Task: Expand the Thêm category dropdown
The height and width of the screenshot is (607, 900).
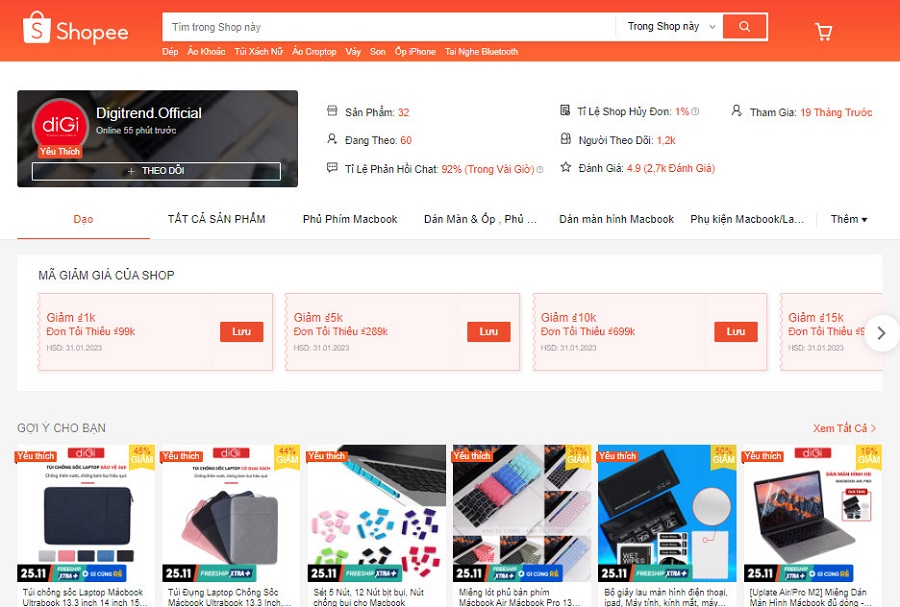Action: tap(849, 219)
